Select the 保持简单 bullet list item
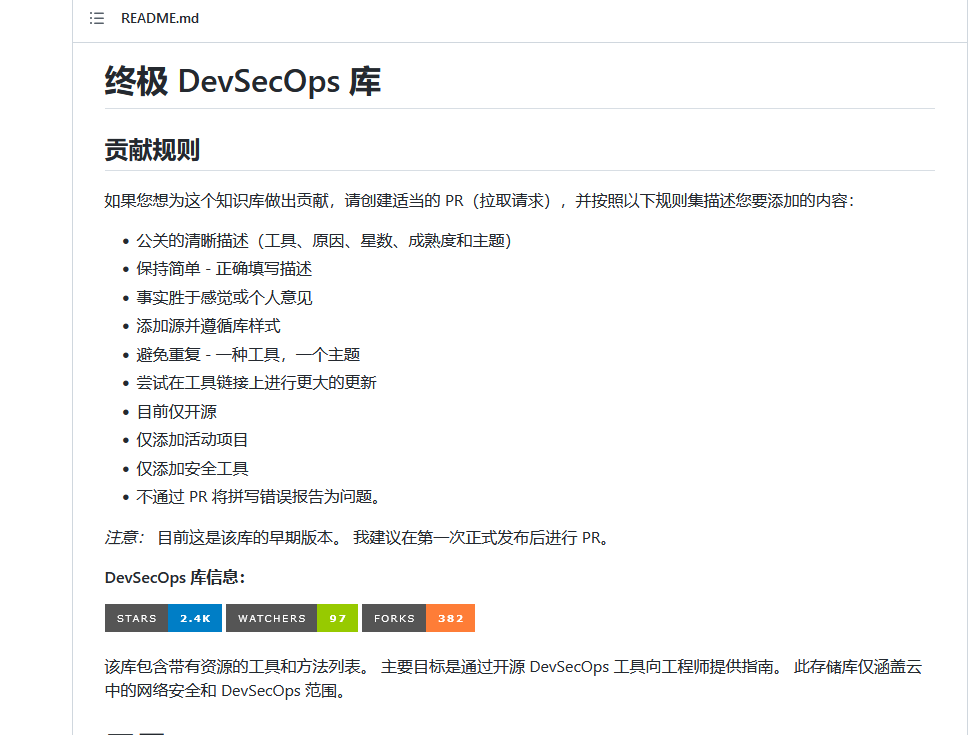The height and width of the screenshot is (735, 969). coord(222,268)
